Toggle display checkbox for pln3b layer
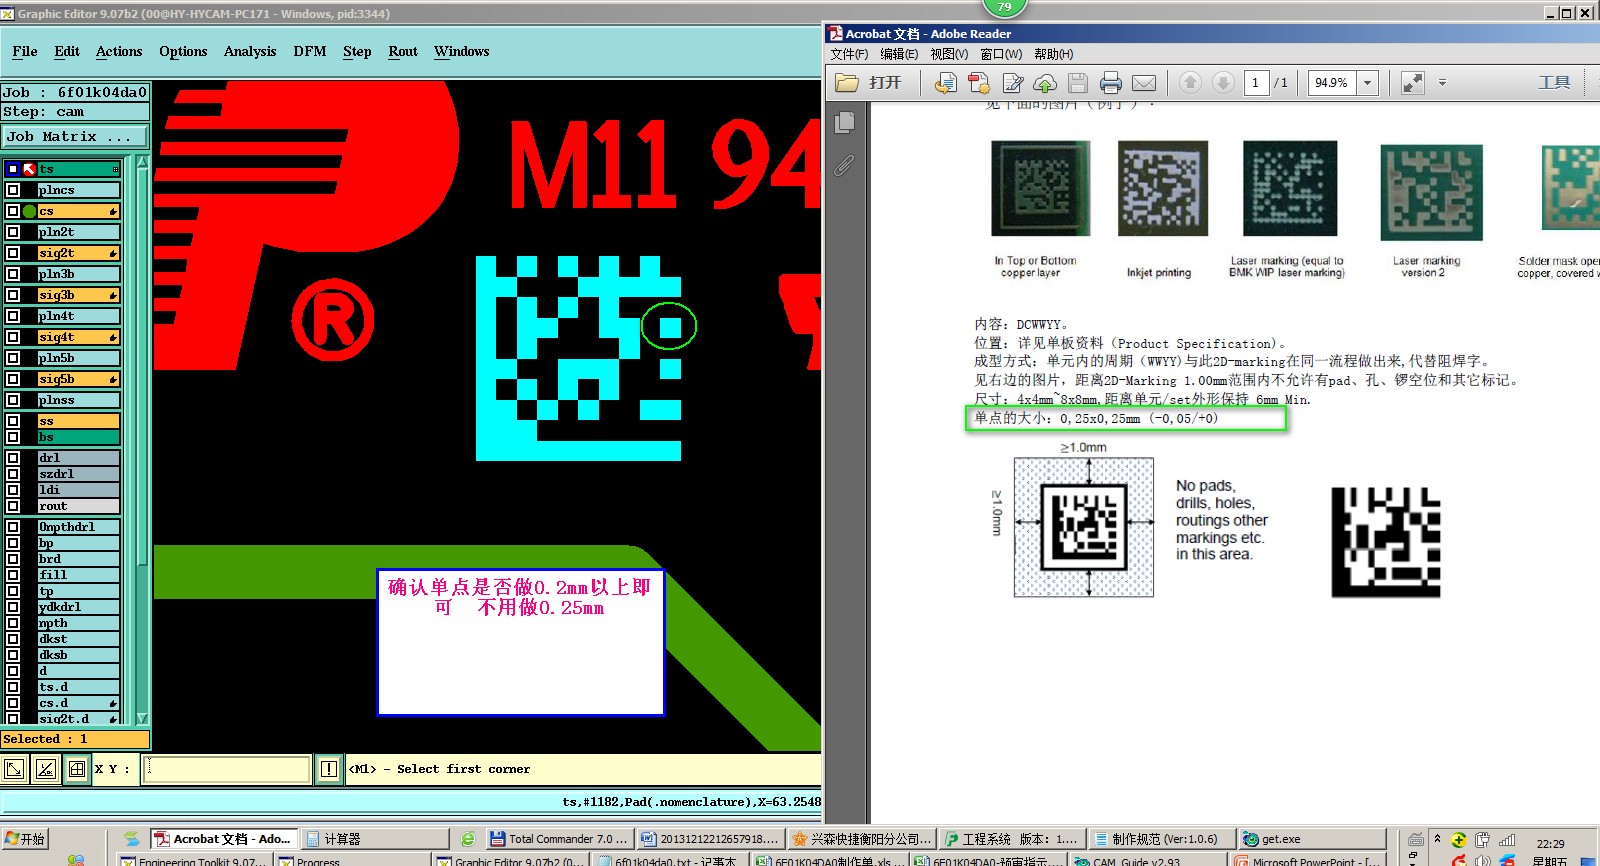This screenshot has height=866, width=1600. click(13, 274)
